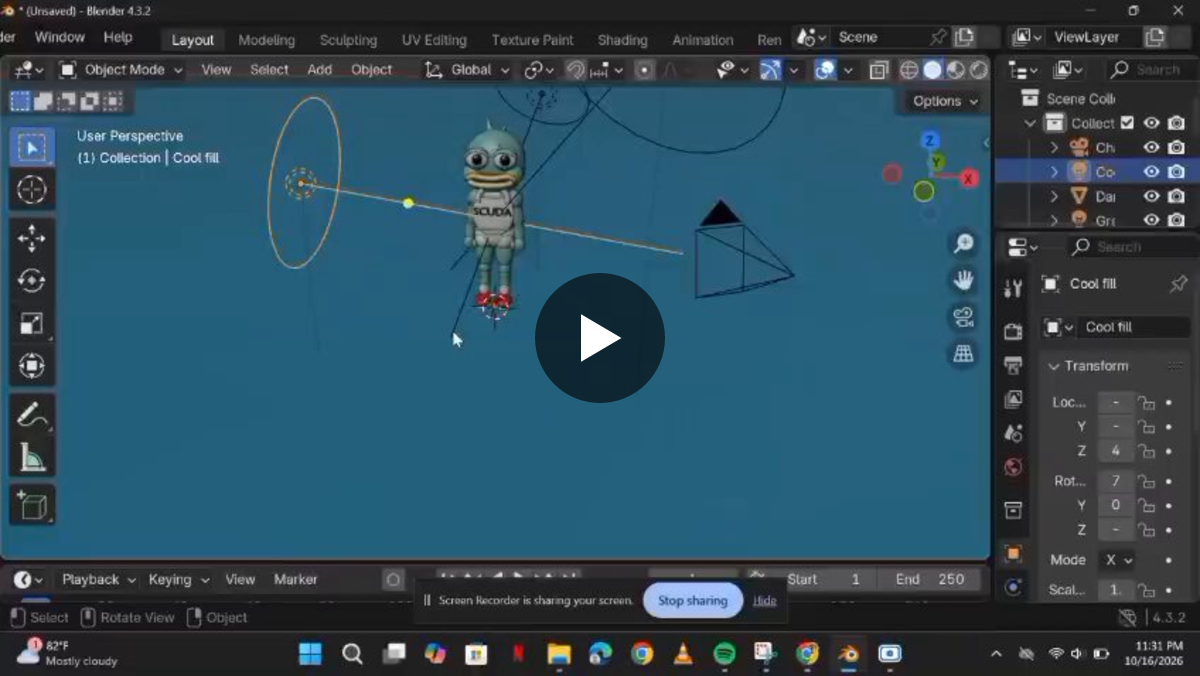Viewport: 1200px width, 676px height.
Task: Click the large video play button
Action: [x=600, y=338]
